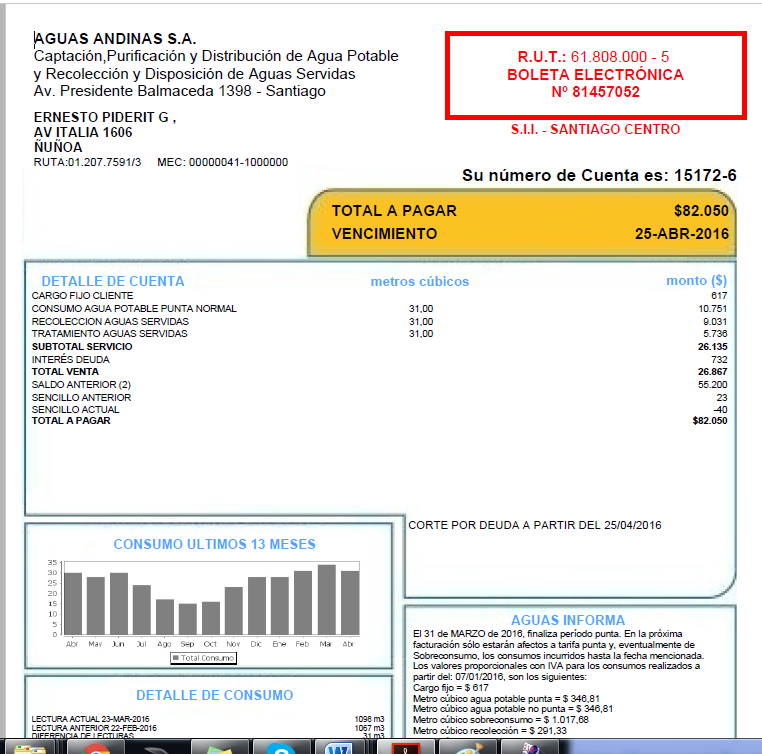This screenshot has width=762, height=754.
Task: Select the BOLETA ELECTRÓNICA title
Action: [x=595, y=74]
